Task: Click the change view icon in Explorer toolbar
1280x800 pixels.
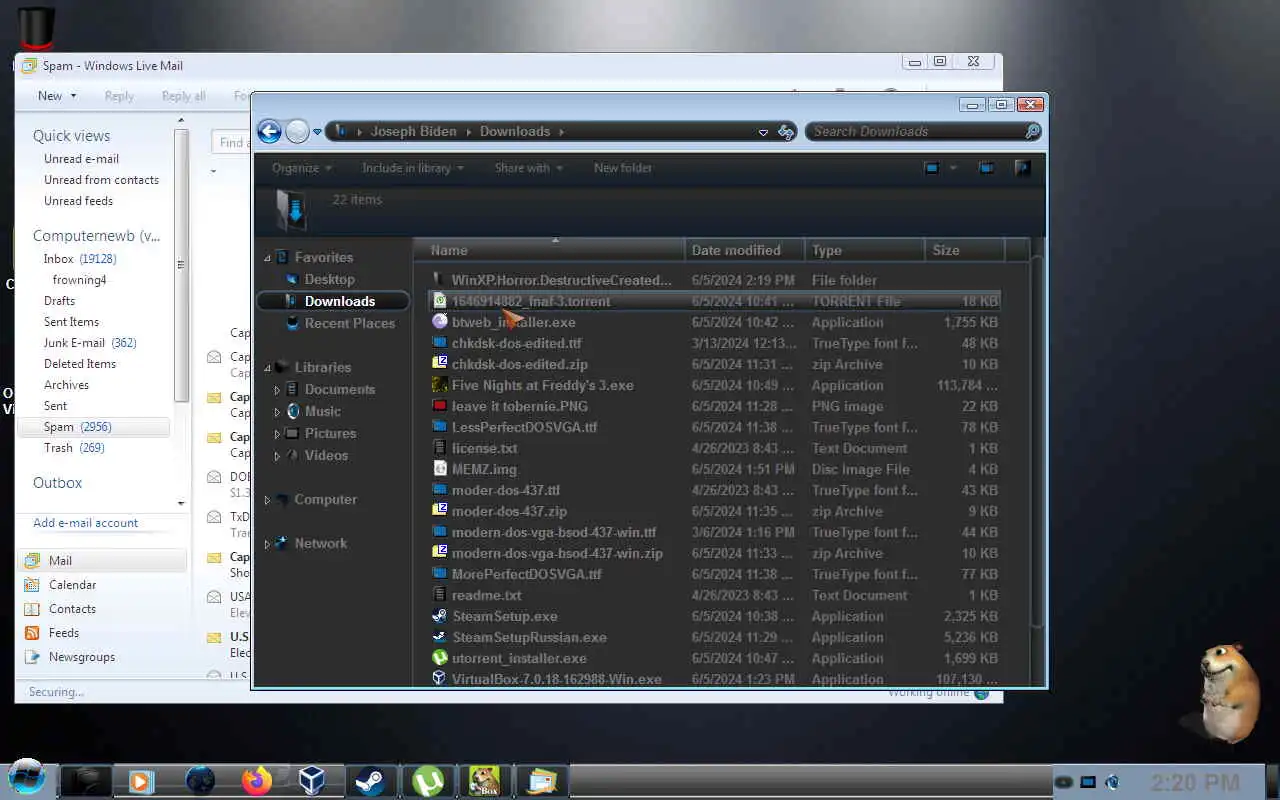Action: pyautogui.click(x=932, y=168)
